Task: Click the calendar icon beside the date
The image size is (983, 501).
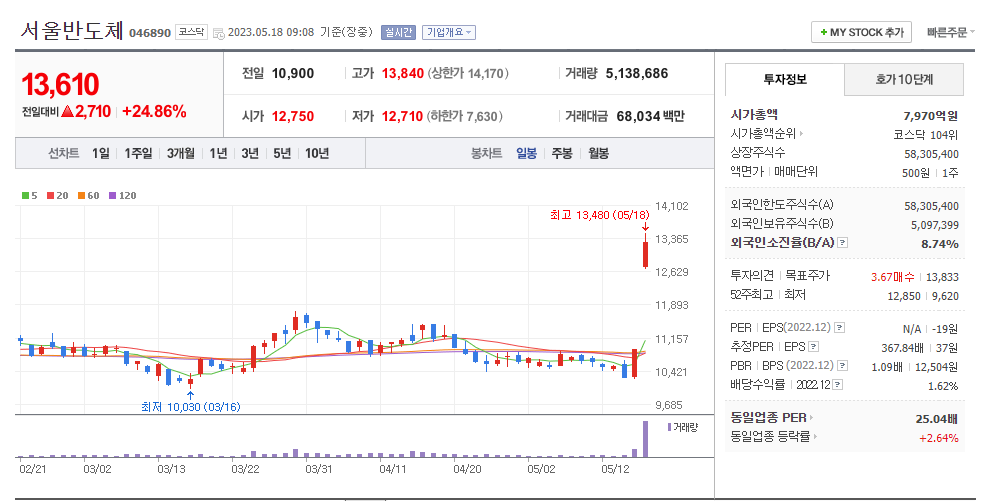Action: pyautogui.click(x=219, y=33)
